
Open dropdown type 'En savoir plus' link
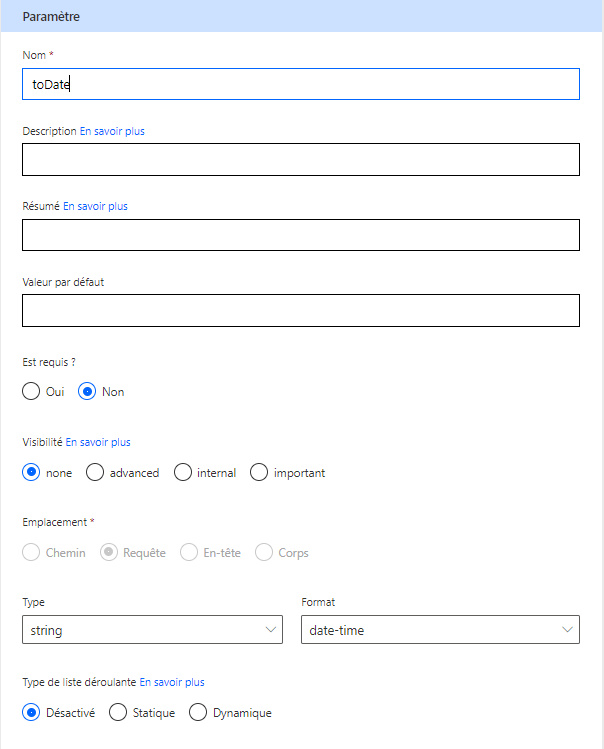(172, 682)
